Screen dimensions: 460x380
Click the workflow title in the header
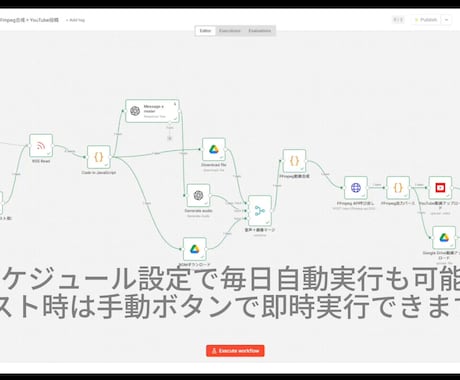(29, 20)
